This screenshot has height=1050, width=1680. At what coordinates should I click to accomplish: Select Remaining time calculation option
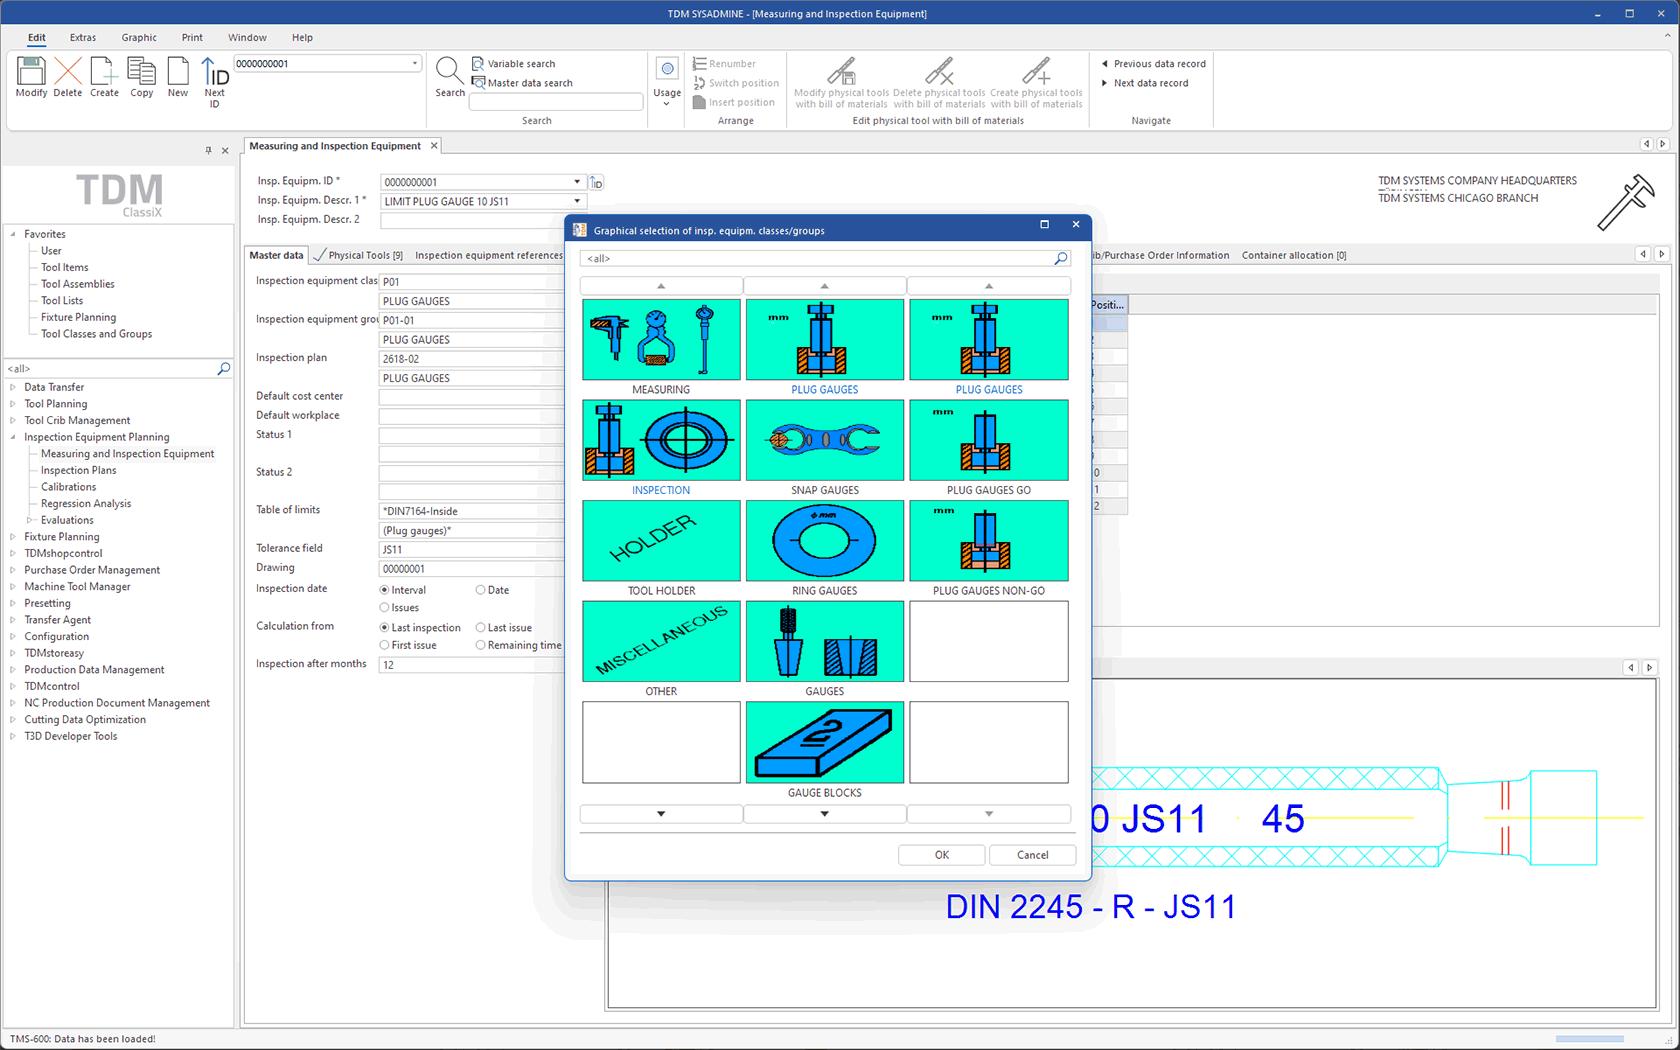click(x=480, y=646)
